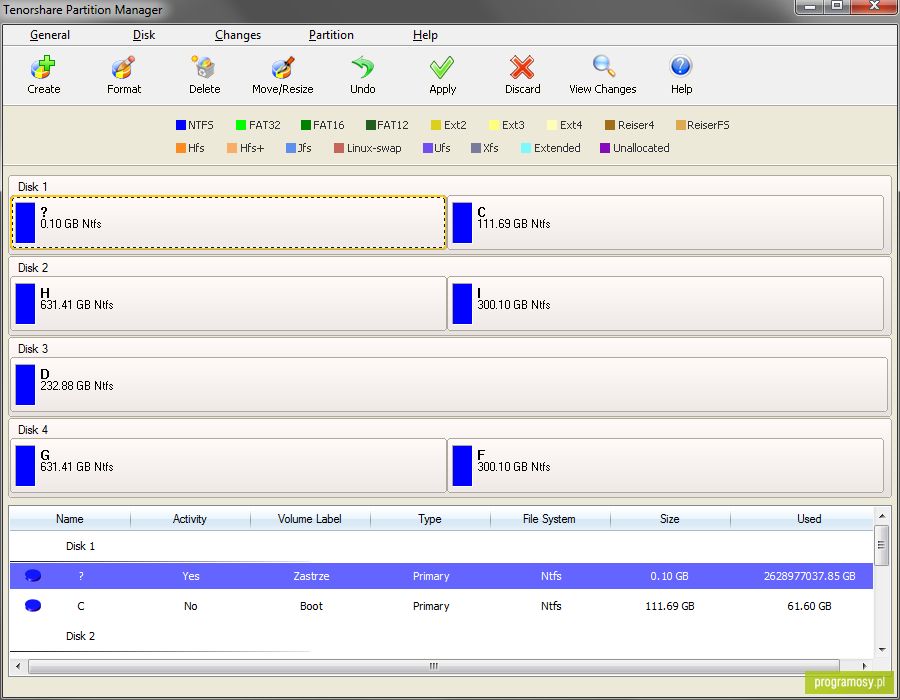Click the blue Help question icon
This screenshot has width=900, height=700.
pos(681,66)
